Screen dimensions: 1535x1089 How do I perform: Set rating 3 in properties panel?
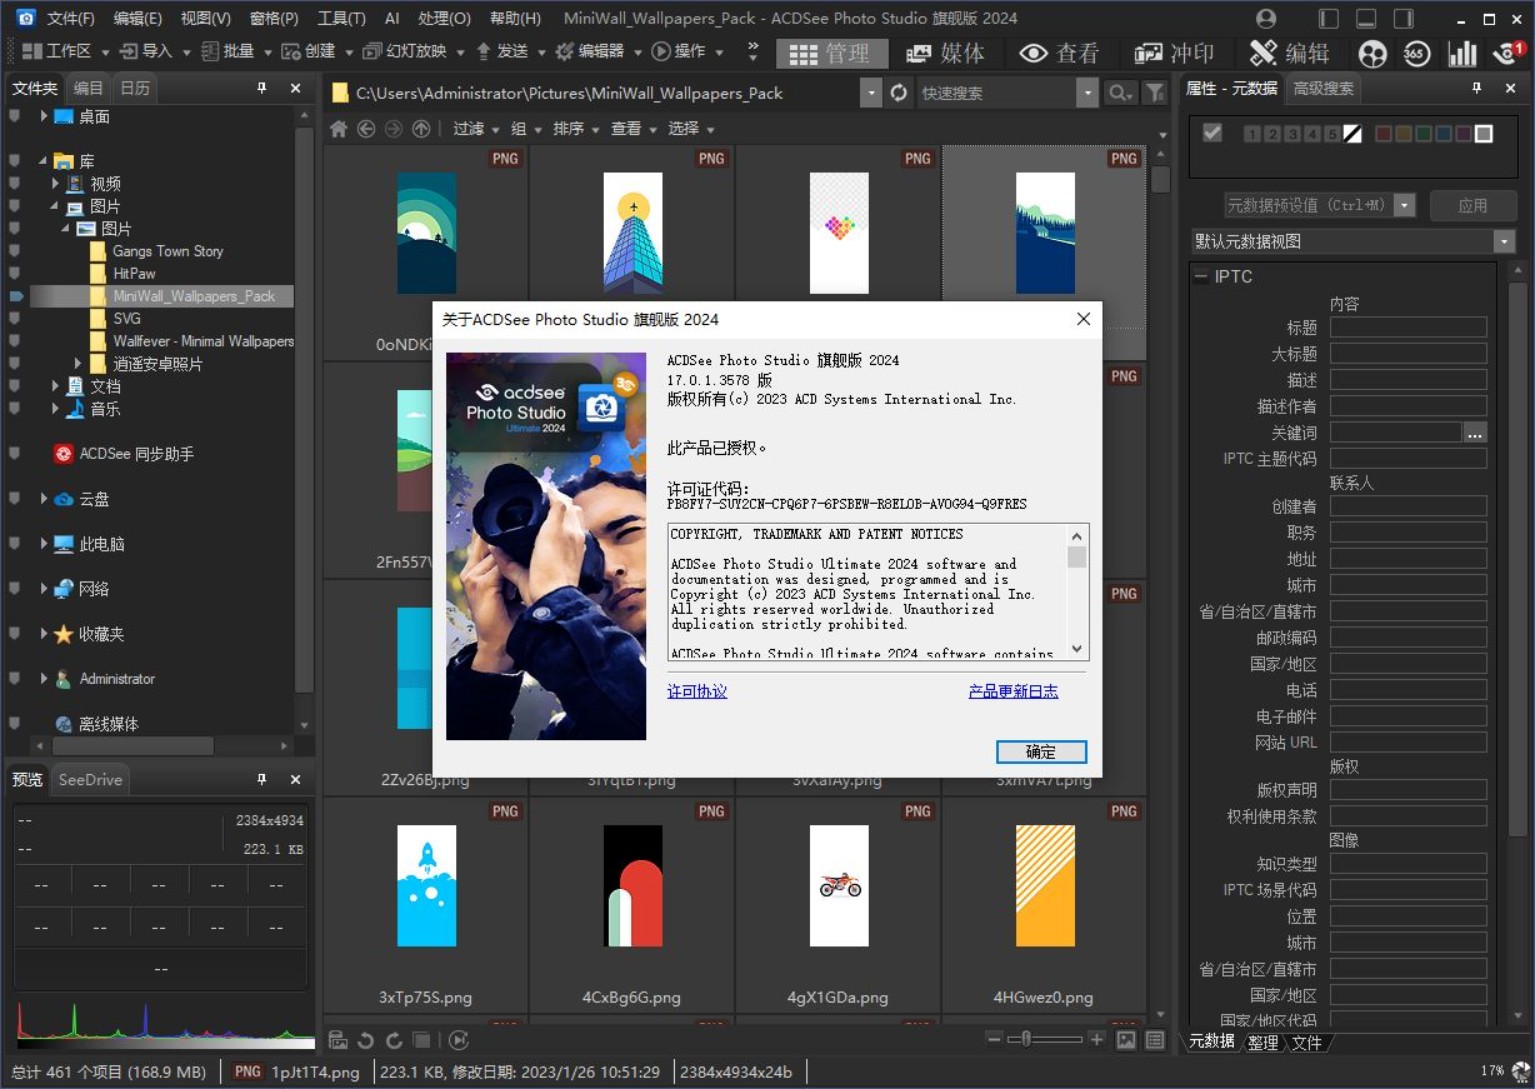[1292, 134]
